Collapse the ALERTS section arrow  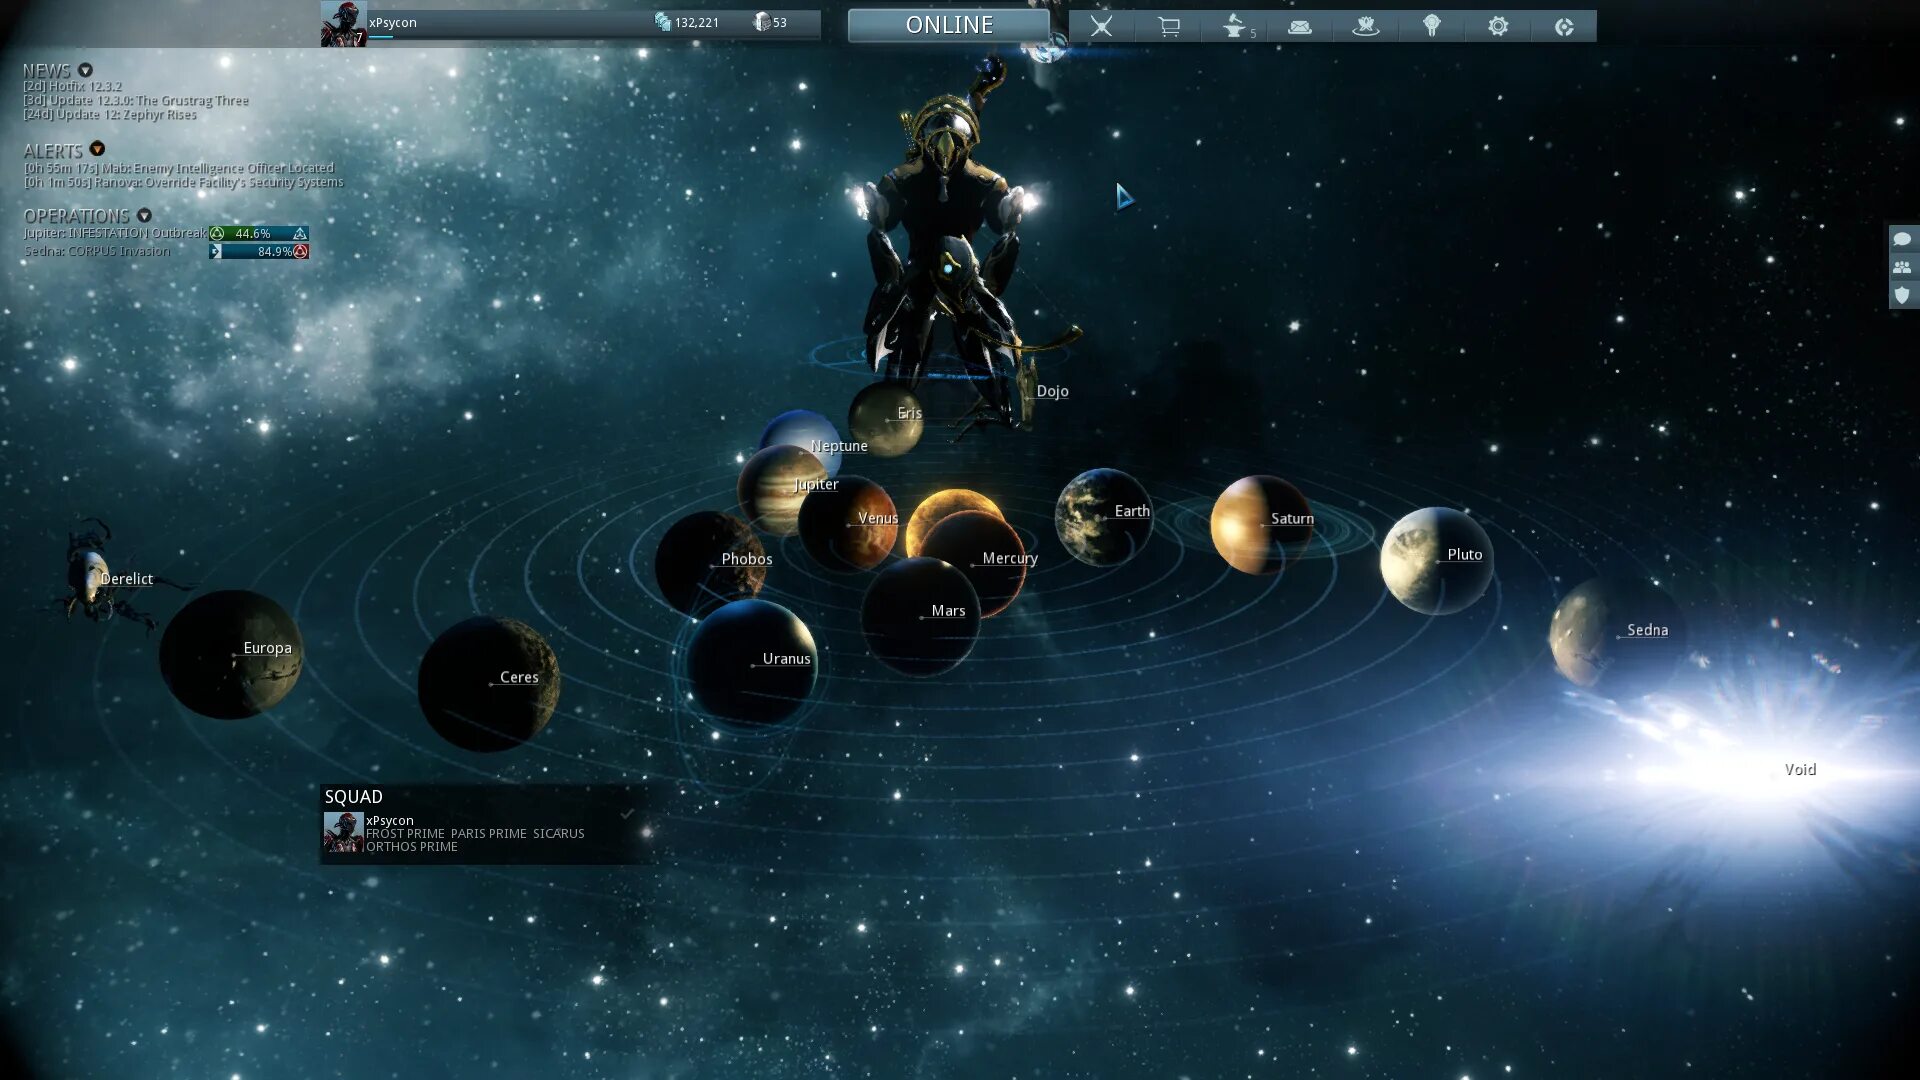click(x=97, y=149)
